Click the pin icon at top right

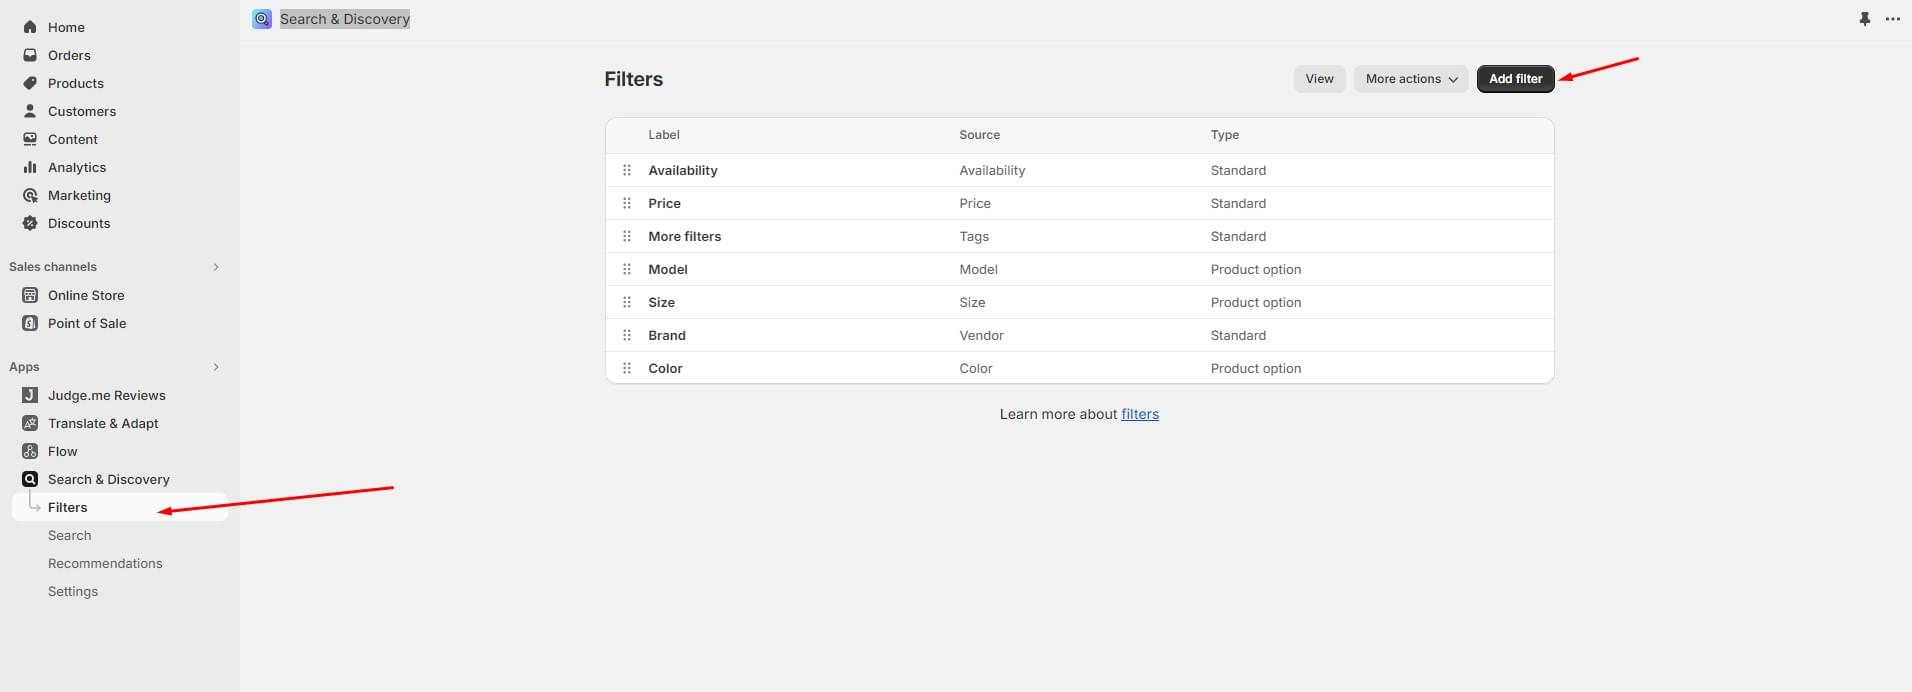coord(1864,19)
